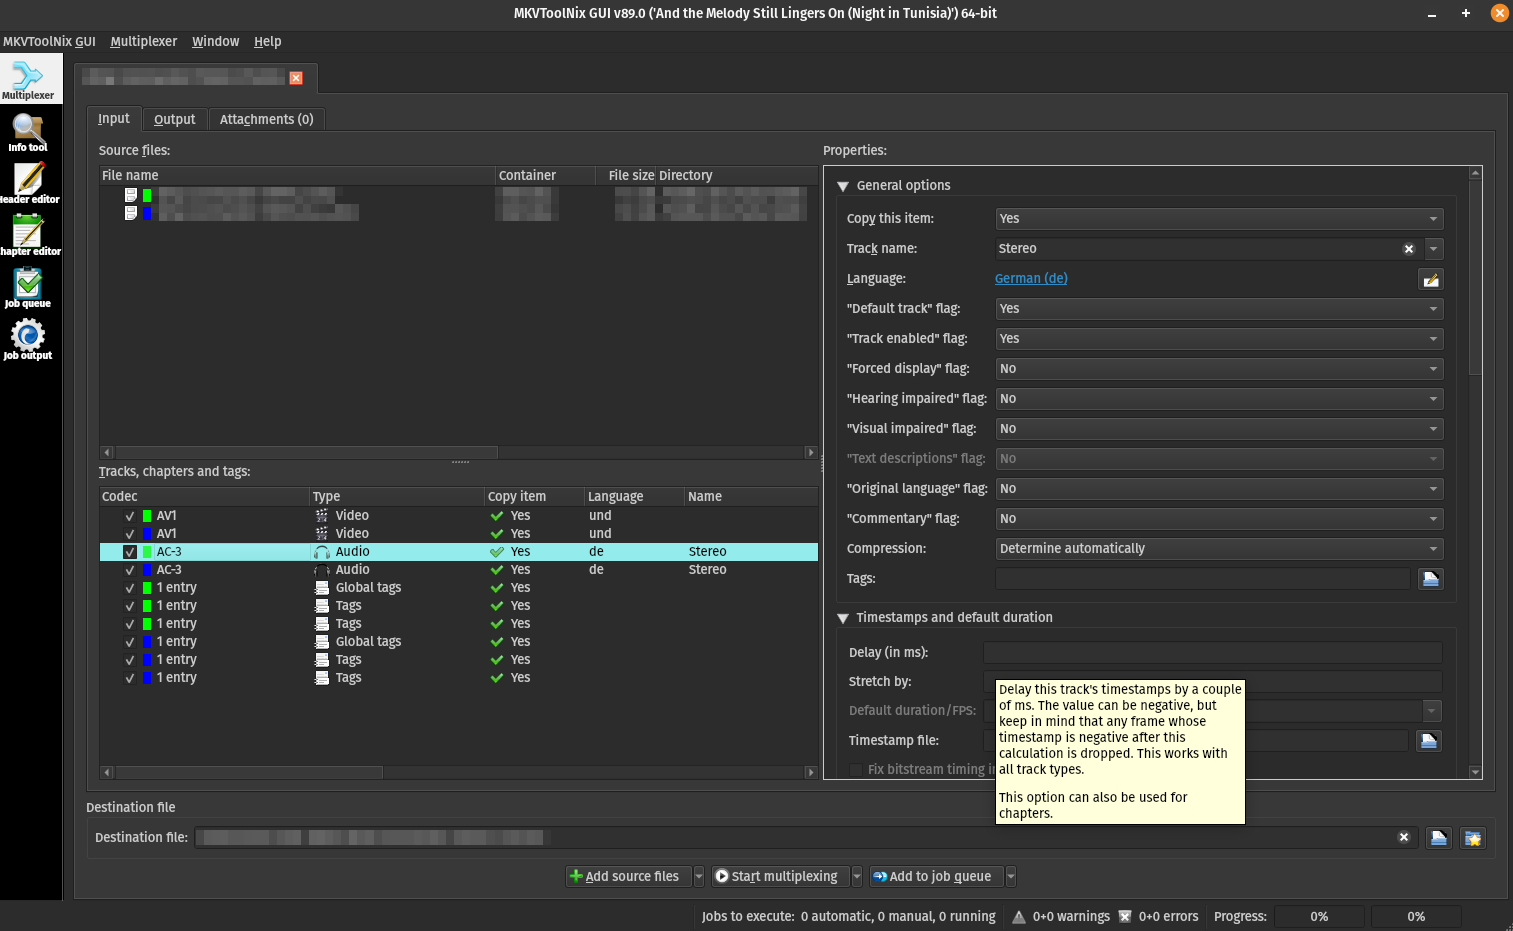Clear the destination file field
This screenshot has width=1513, height=931.
(x=1404, y=837)
